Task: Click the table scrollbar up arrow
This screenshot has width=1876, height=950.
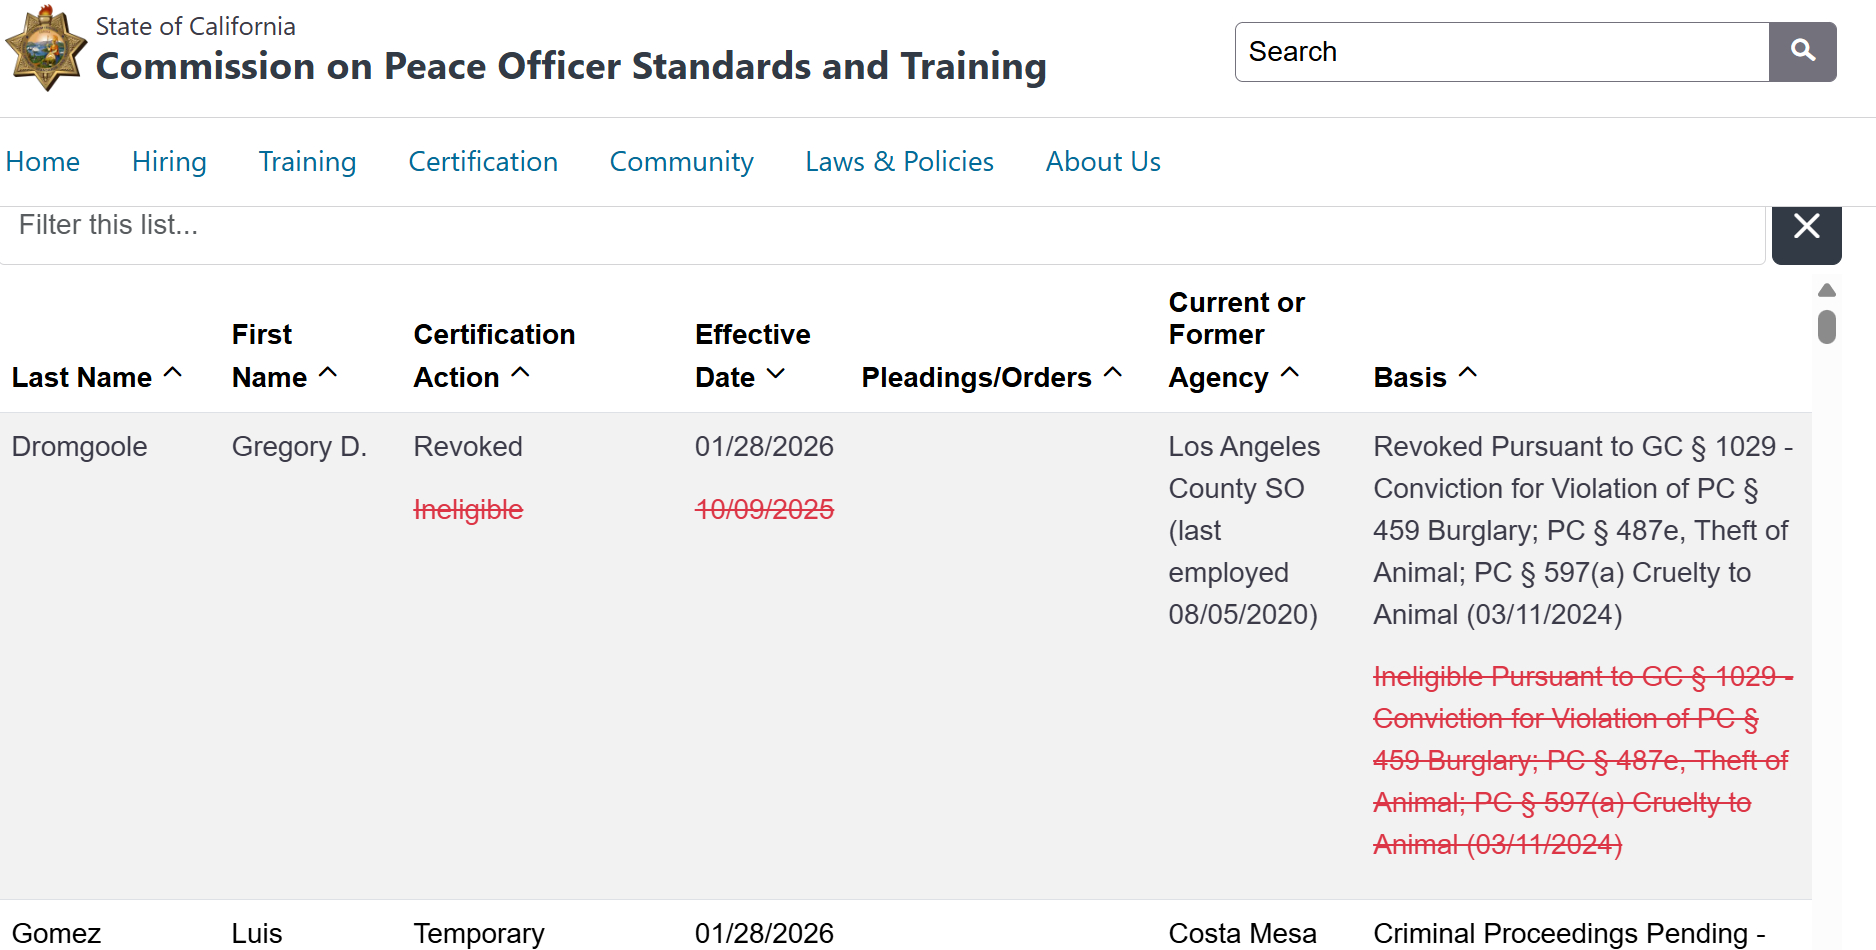Action: click(1826, 290)
